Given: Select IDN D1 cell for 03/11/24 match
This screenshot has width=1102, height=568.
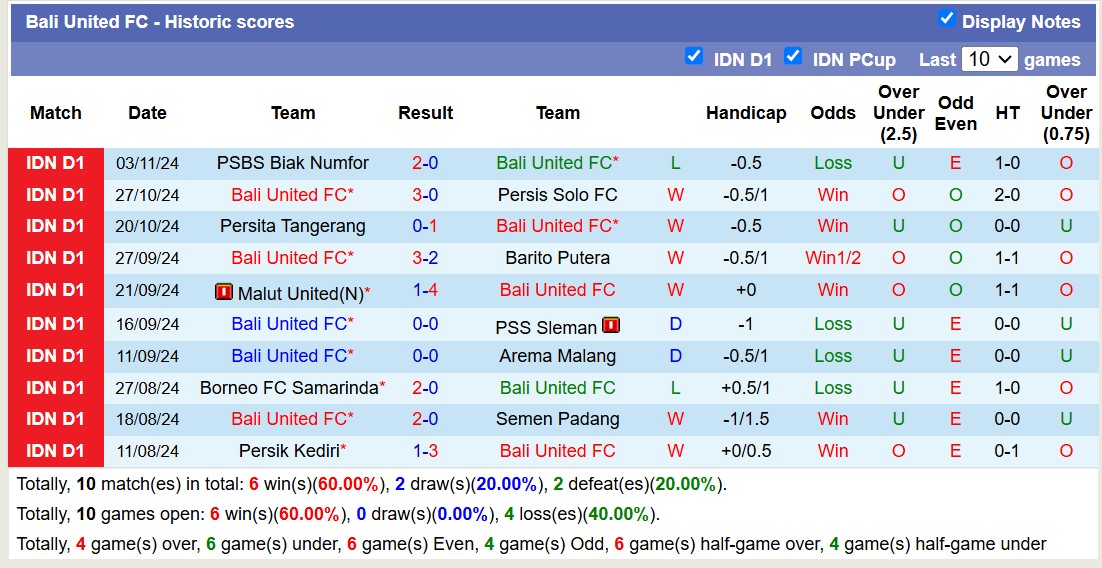Looking at the screenshot, I should (x=56, y=163).
